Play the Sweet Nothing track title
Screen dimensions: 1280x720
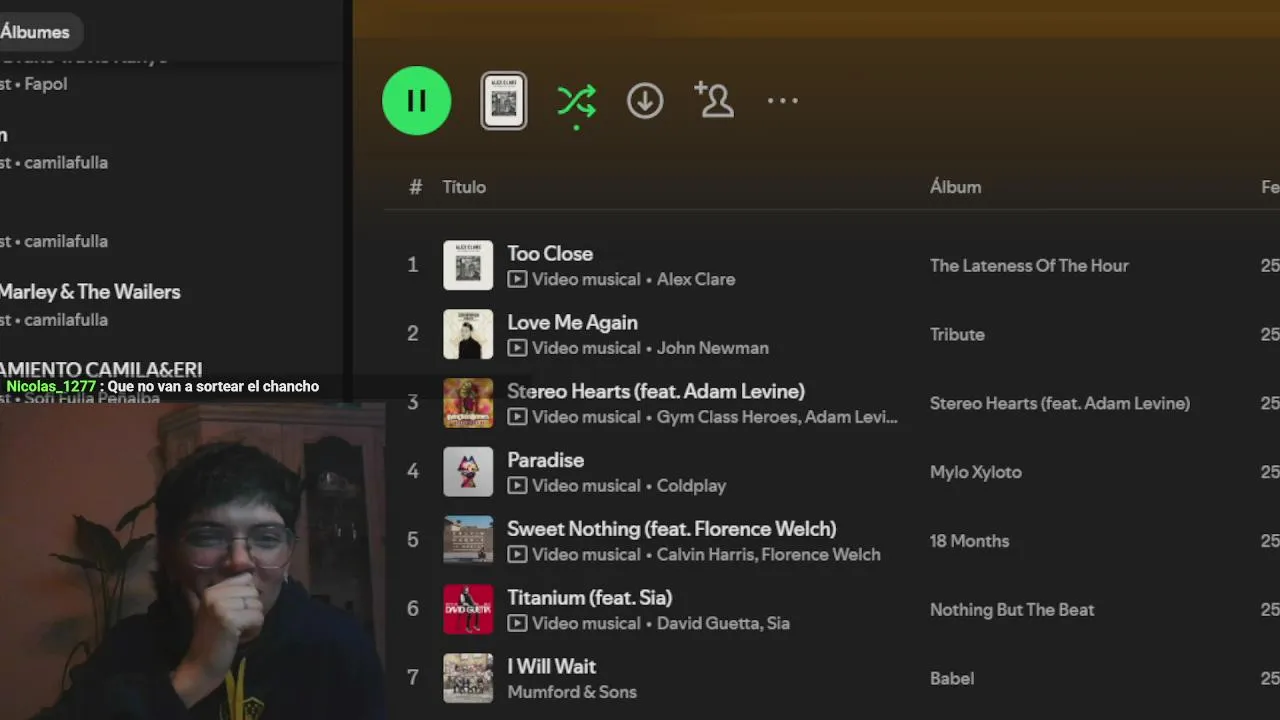point(672,529)
